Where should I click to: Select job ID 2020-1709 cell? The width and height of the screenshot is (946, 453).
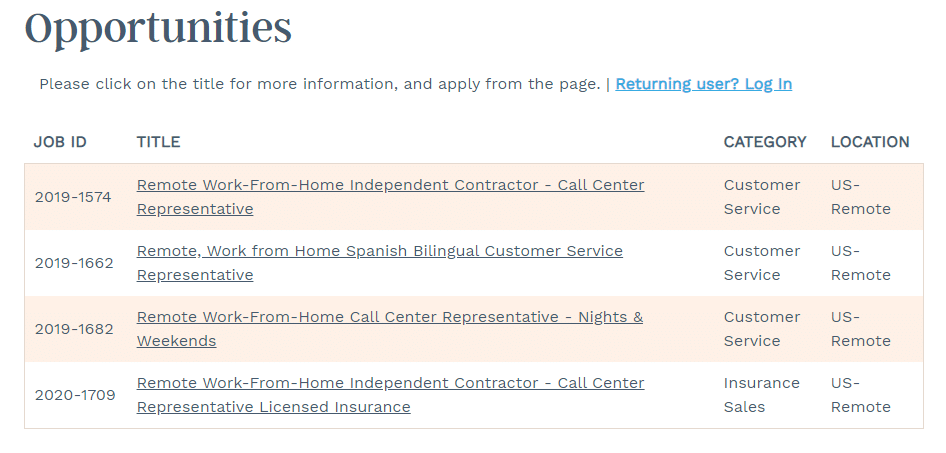point(75,395)
